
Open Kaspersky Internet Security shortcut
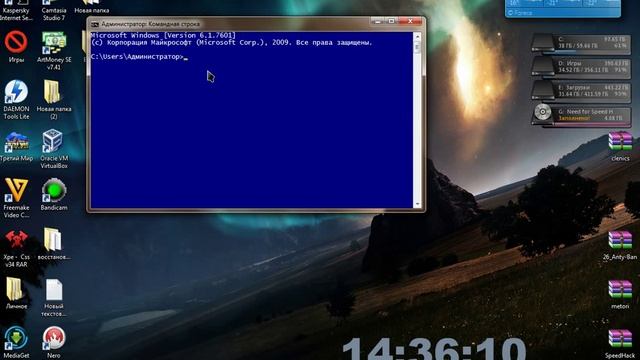click(x=16, y=10)
